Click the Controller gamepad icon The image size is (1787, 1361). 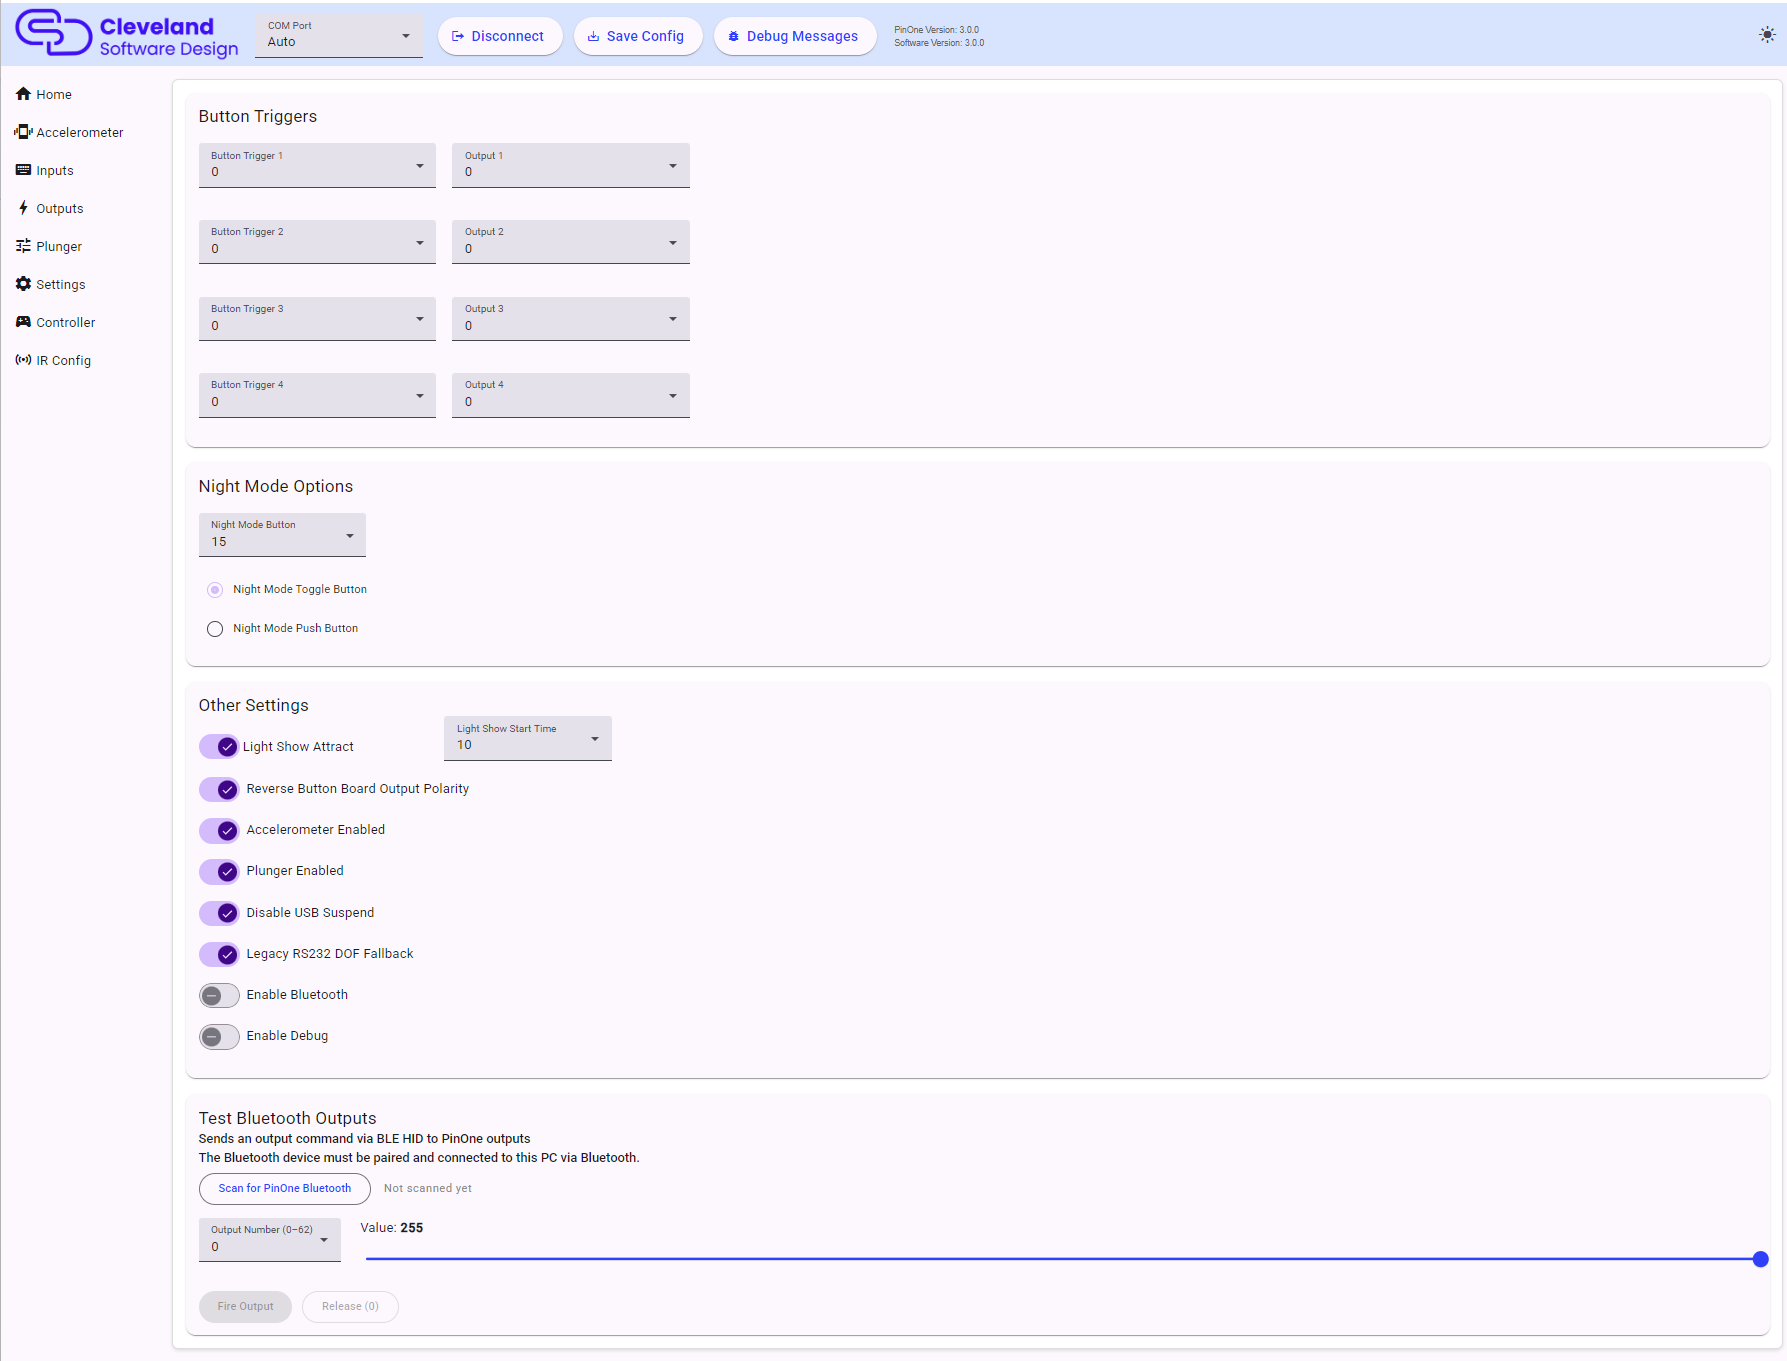(x=23, y=322)
